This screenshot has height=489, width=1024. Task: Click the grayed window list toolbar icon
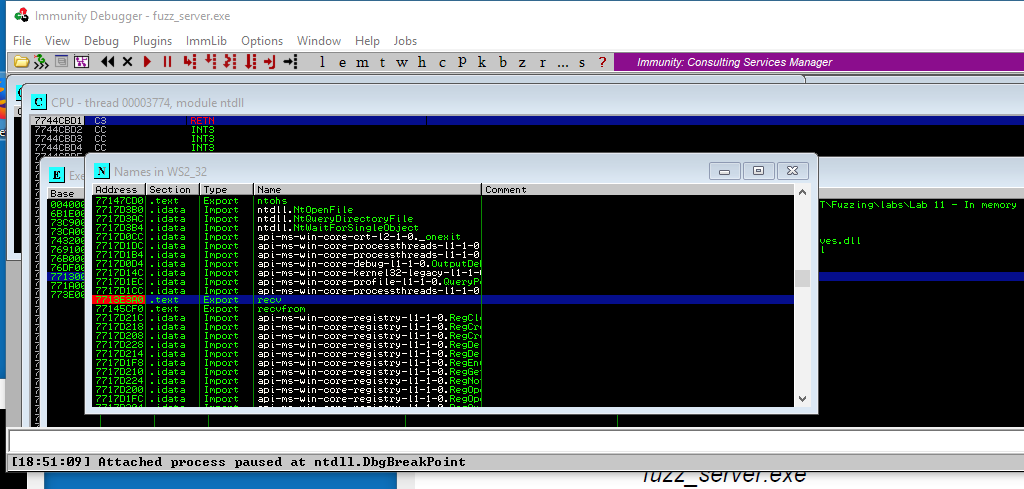coord(61,62)
